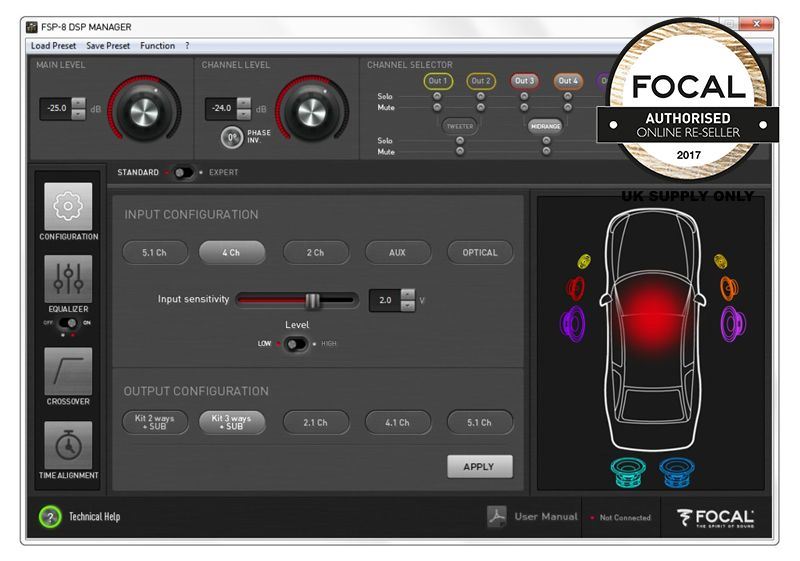The height and width of the screenshot is (561, 800).
Task: Increase Channel Level with up arrow
Action: click(x=243, y=103)
